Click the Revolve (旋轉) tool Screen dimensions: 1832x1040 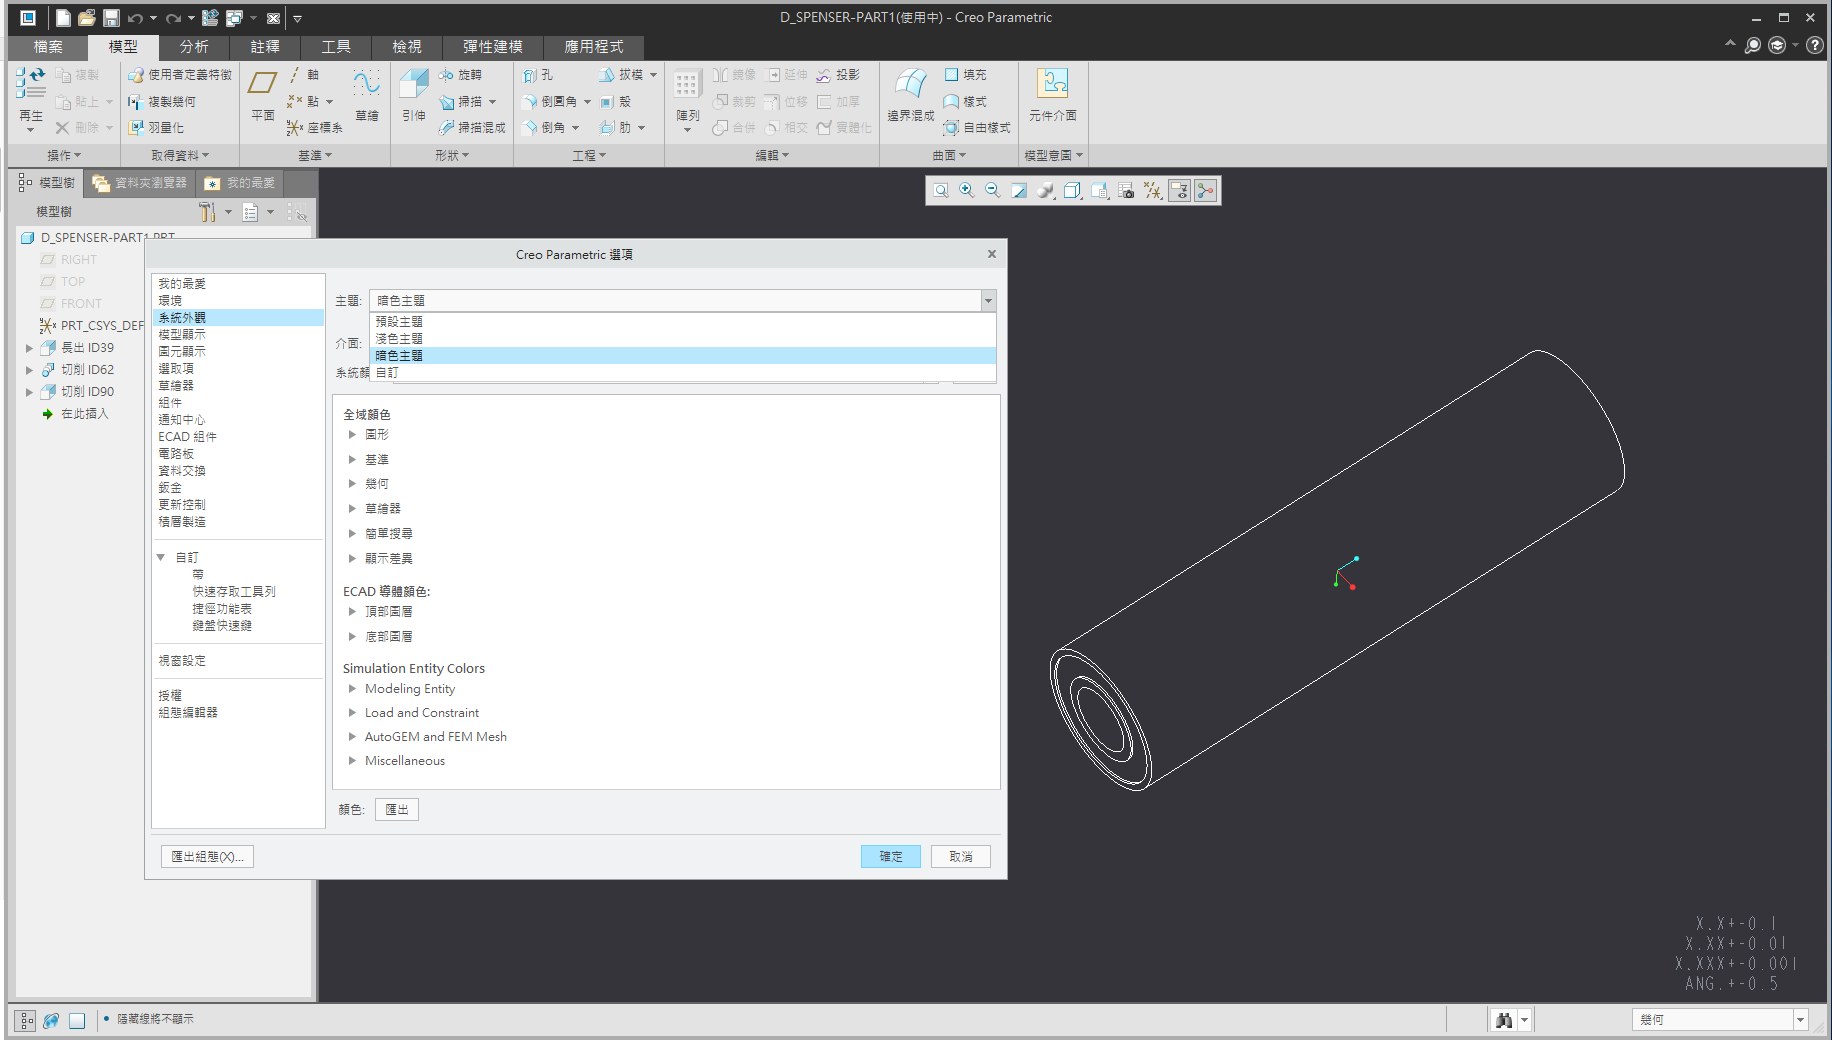[x=460, y=75]
